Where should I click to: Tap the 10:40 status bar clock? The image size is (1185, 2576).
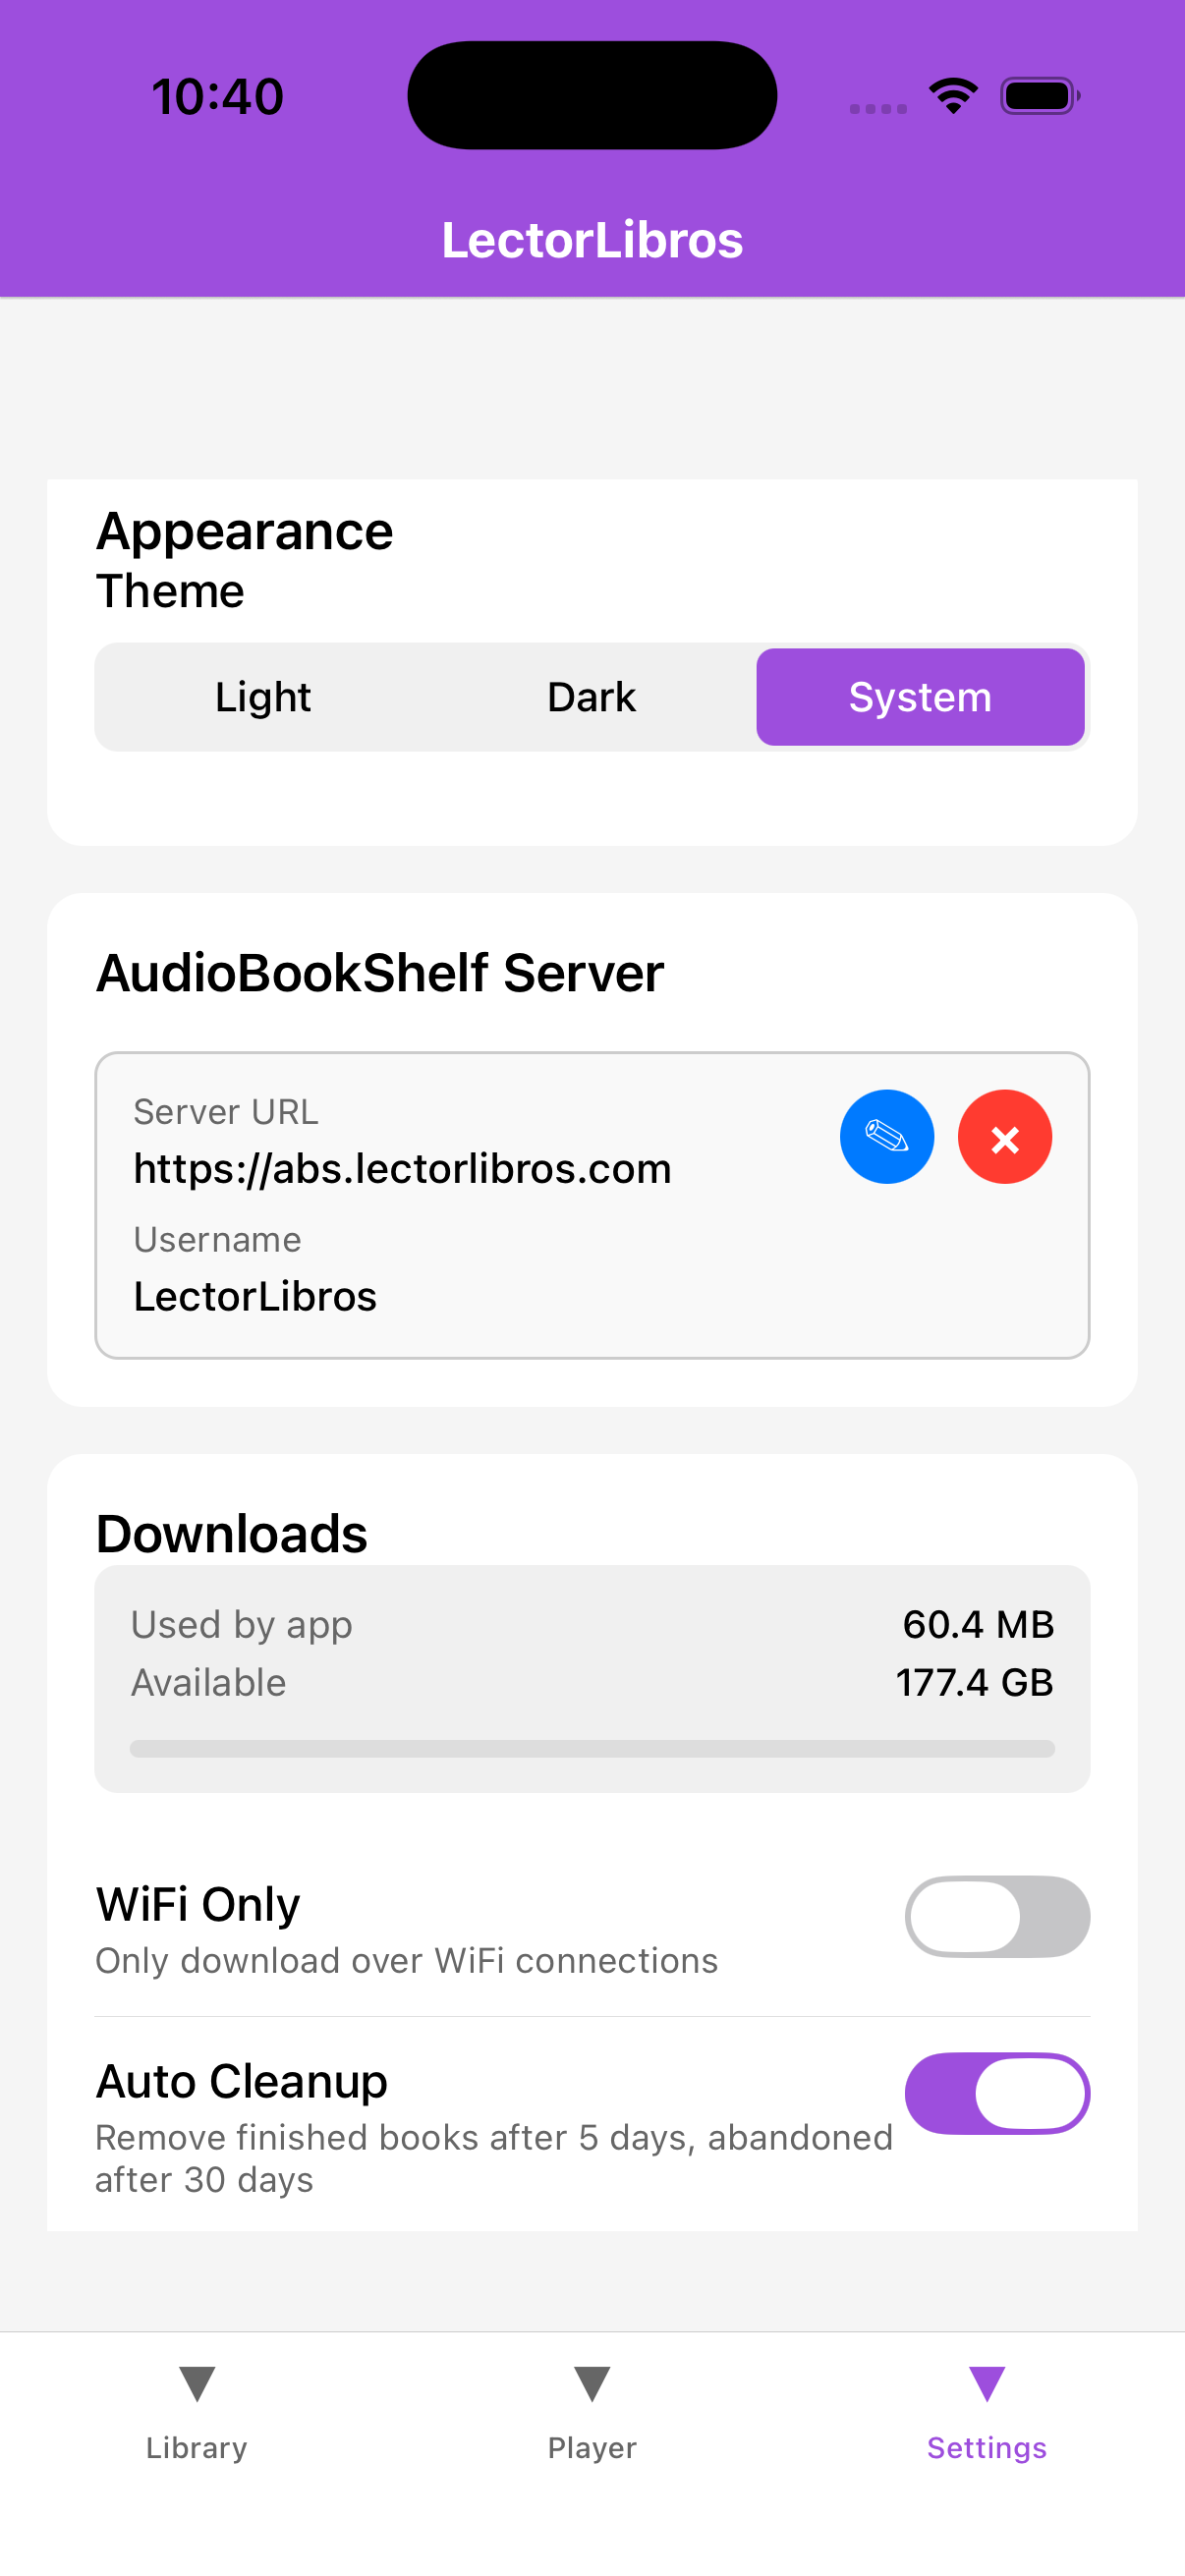pos(218,97)
